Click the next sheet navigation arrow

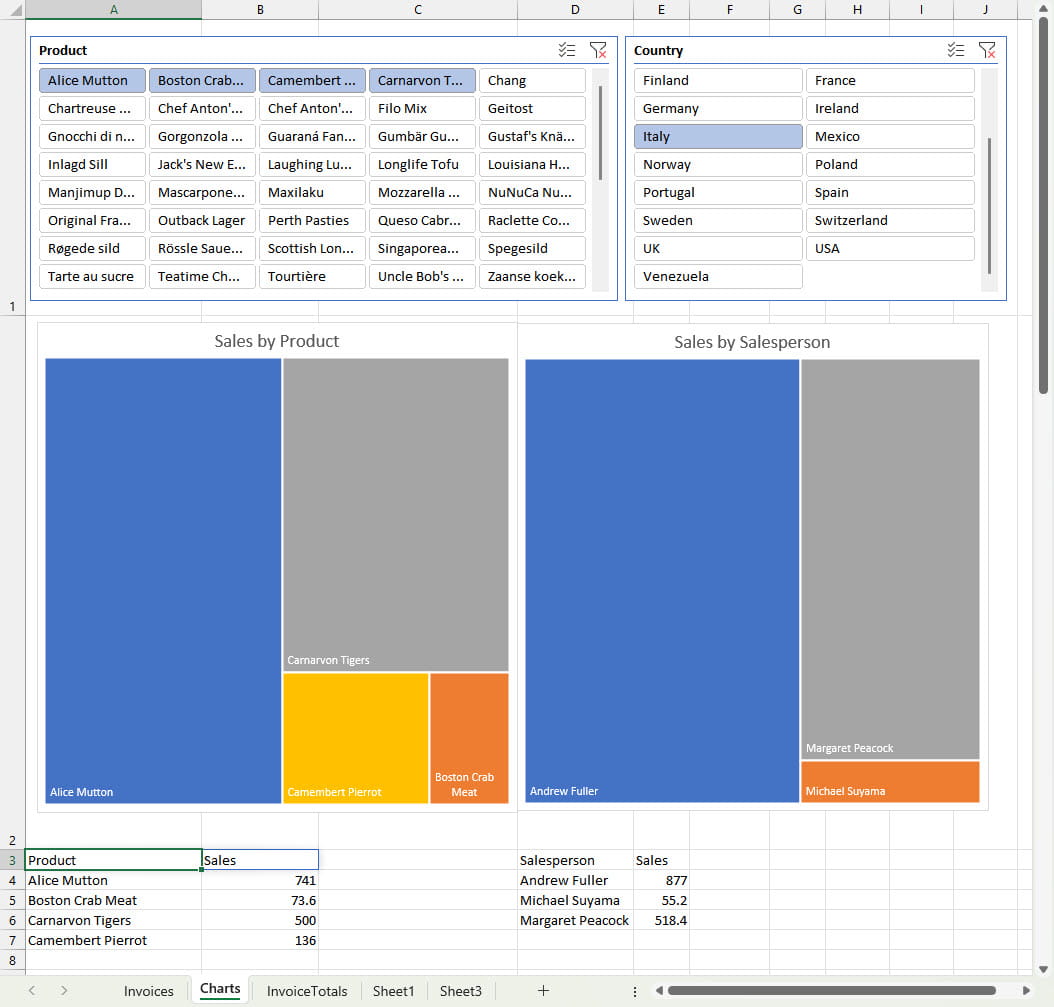coord(64,990)
